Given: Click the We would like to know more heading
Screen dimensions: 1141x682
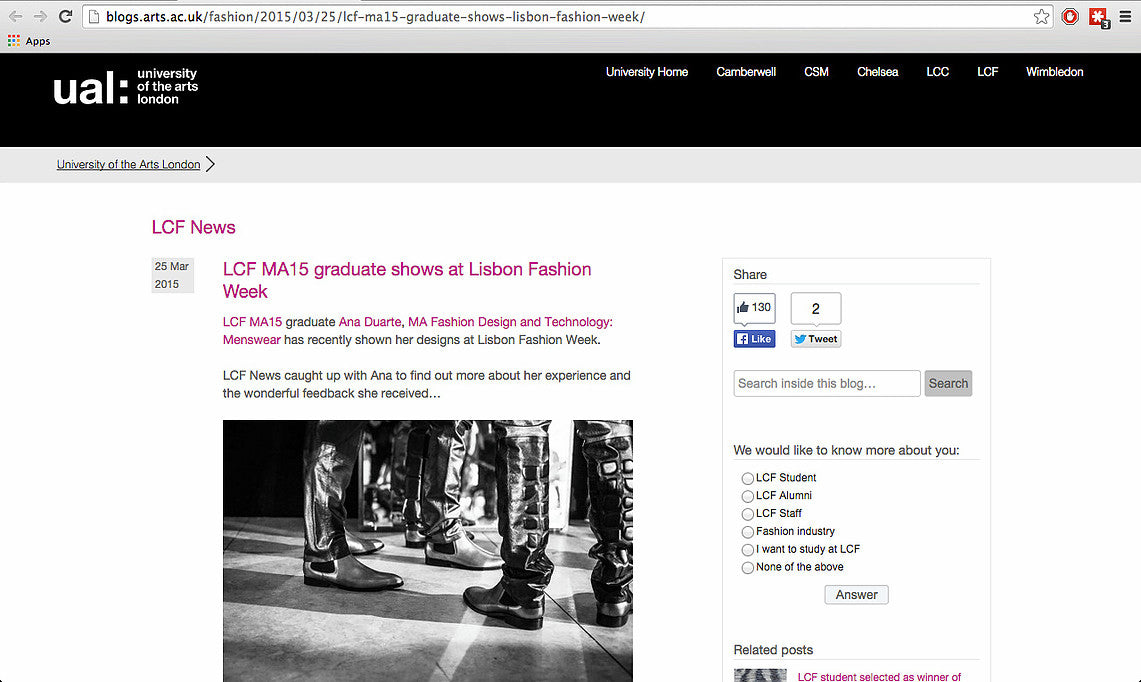Looking at the screenshot, I should click(846, 451).
